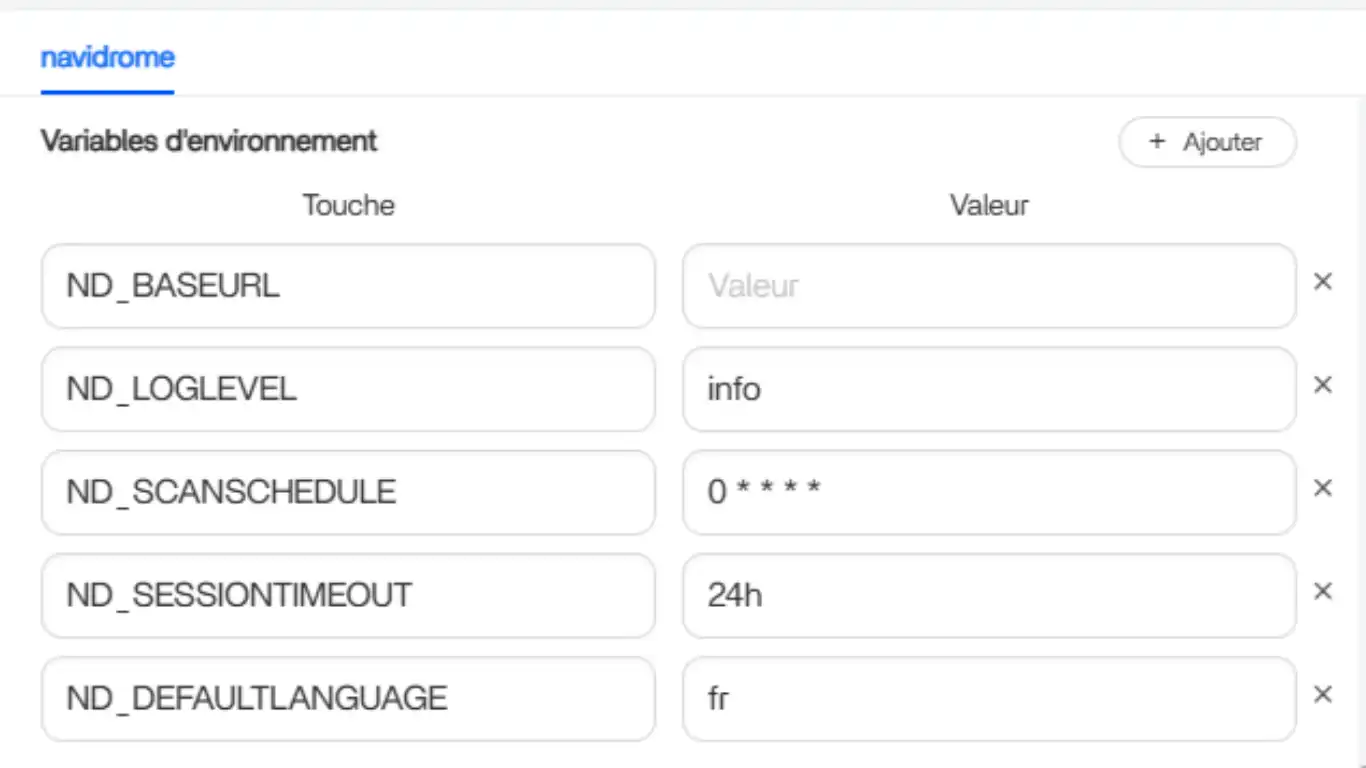
Task: Click the empty Valeur field for ND_BASEURL
Action: pyautogui.click(x=988, y=286)
